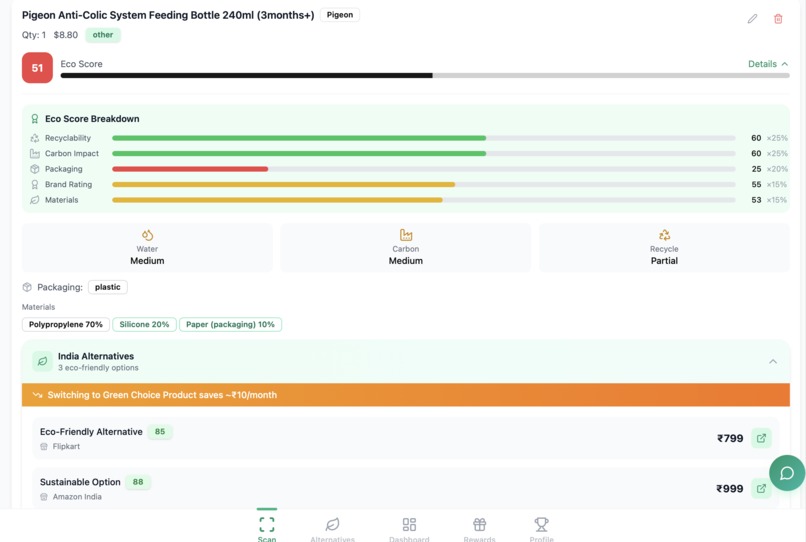Click the Silicone 20% material chip
The width and height of the screenshot is (806, 542).
point(144,324)
